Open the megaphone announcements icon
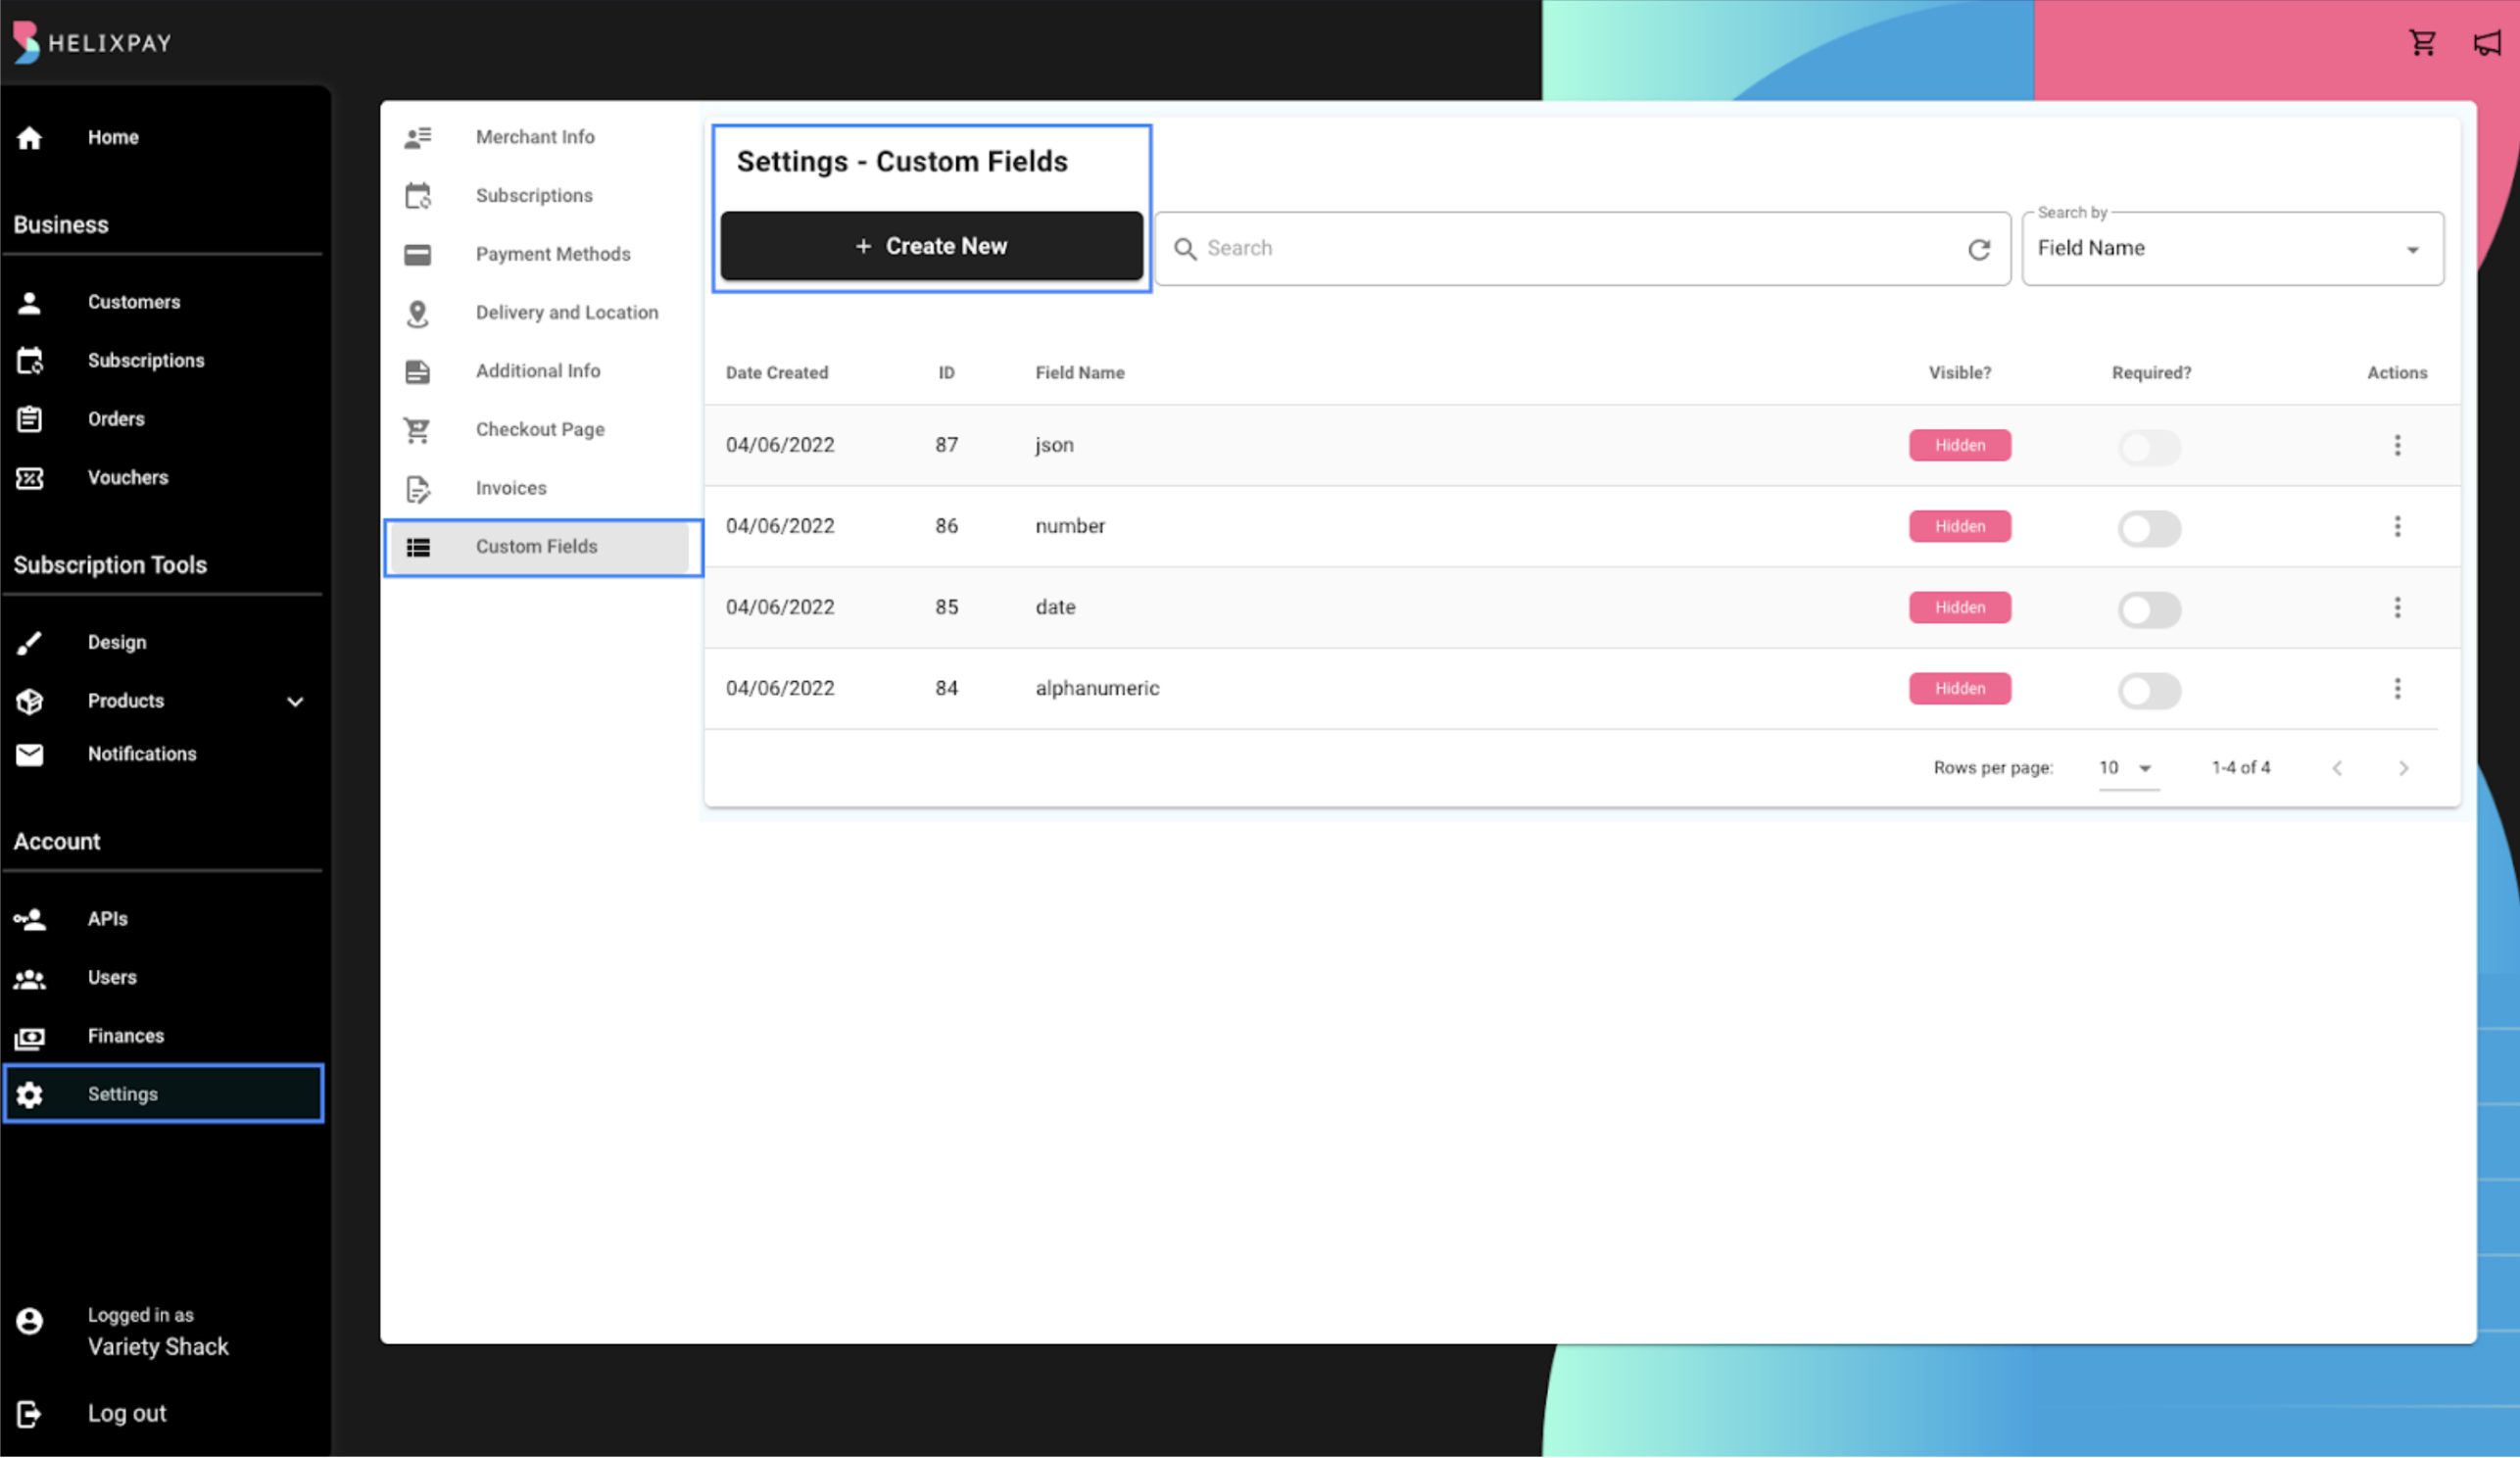The height and width of the screenshot is (1458, 2520). click(x=2486, y=43)
